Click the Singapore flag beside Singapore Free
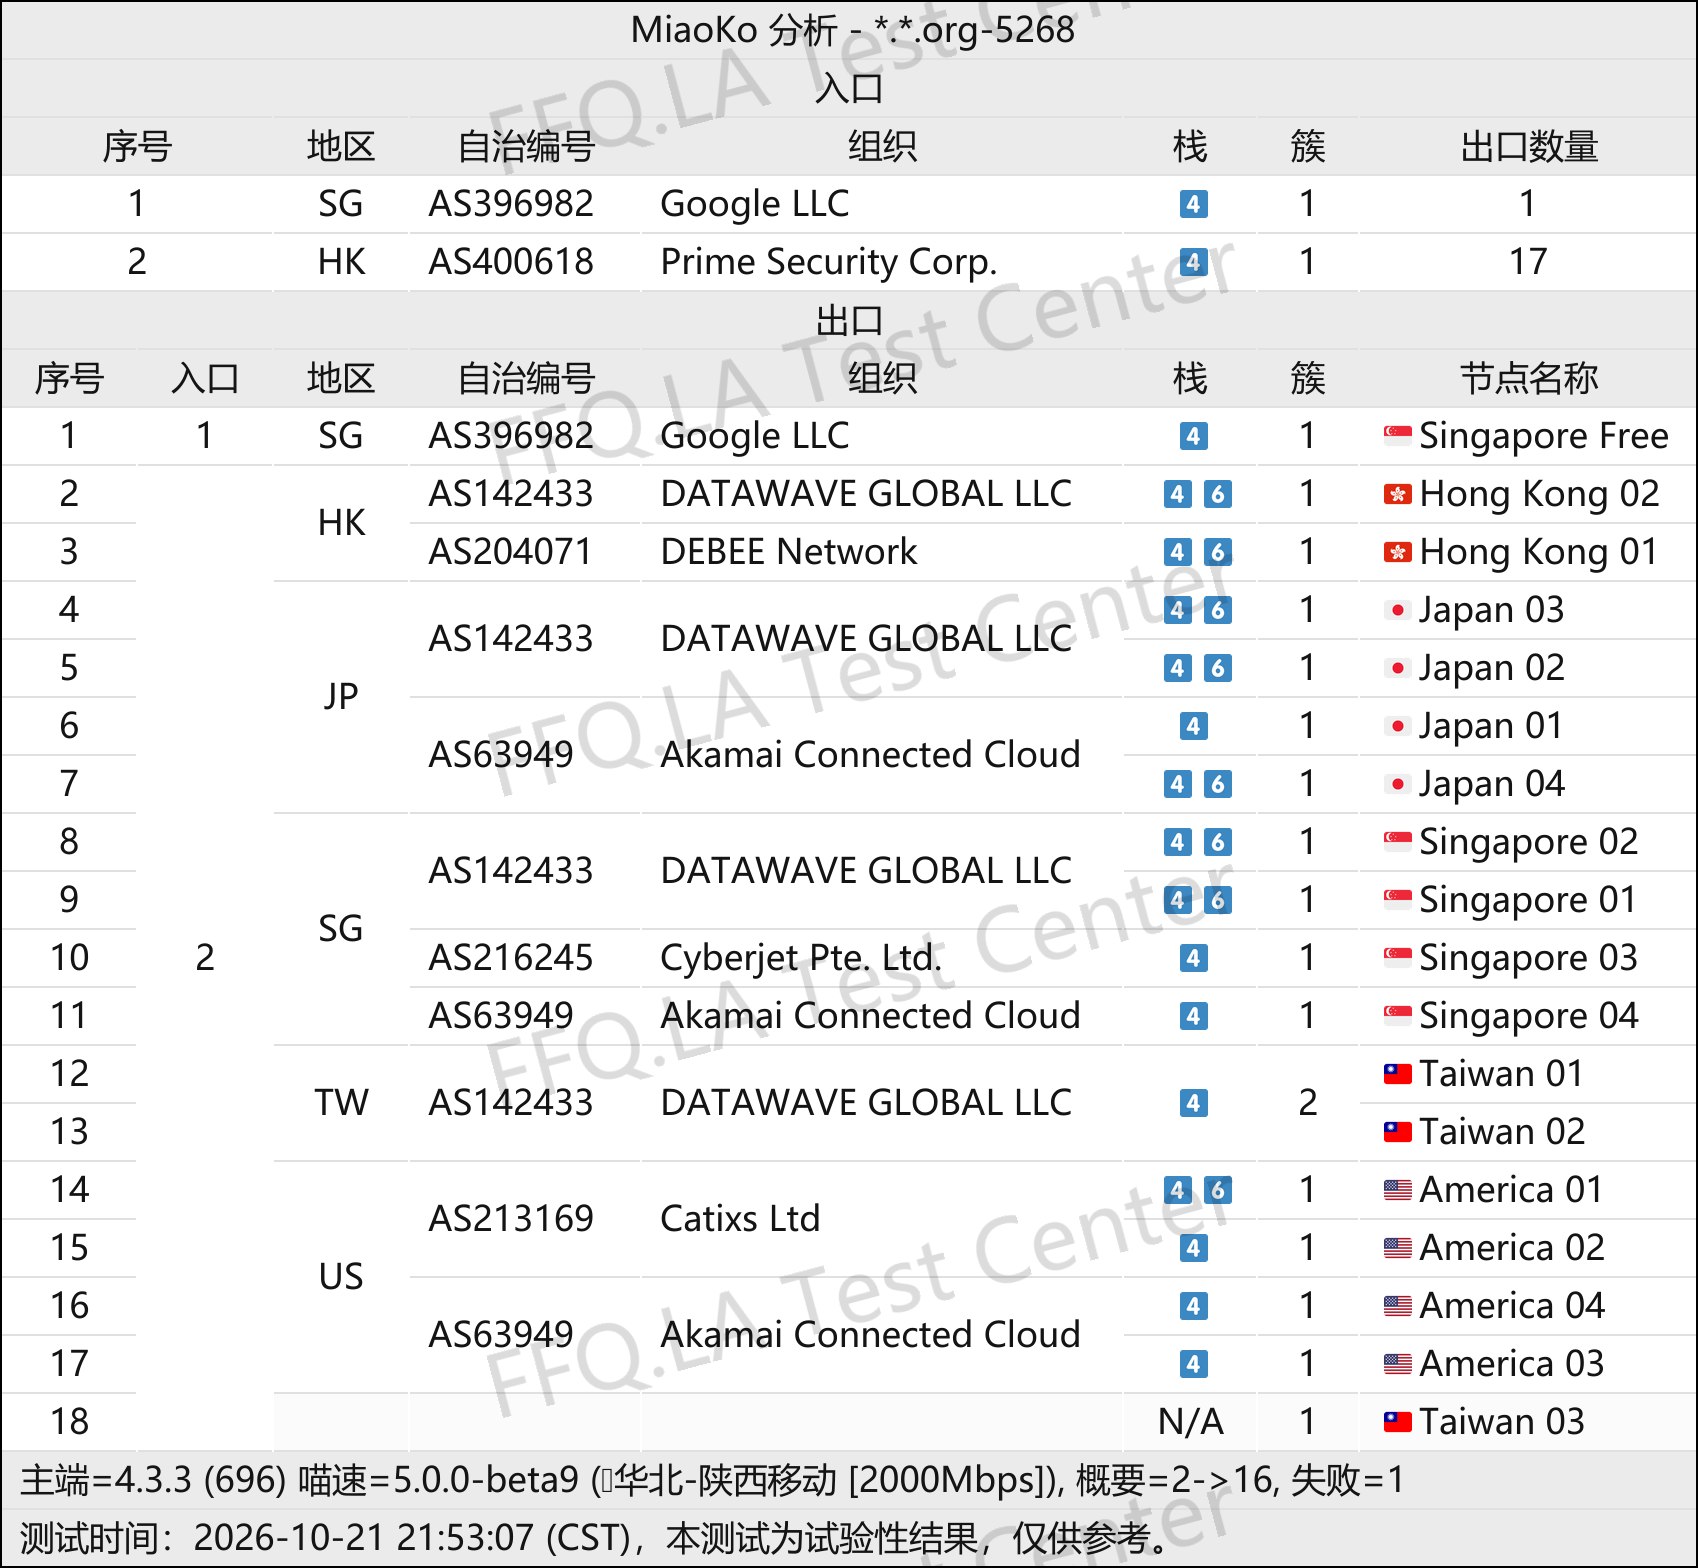1698x1568 pixels. 1397,436
